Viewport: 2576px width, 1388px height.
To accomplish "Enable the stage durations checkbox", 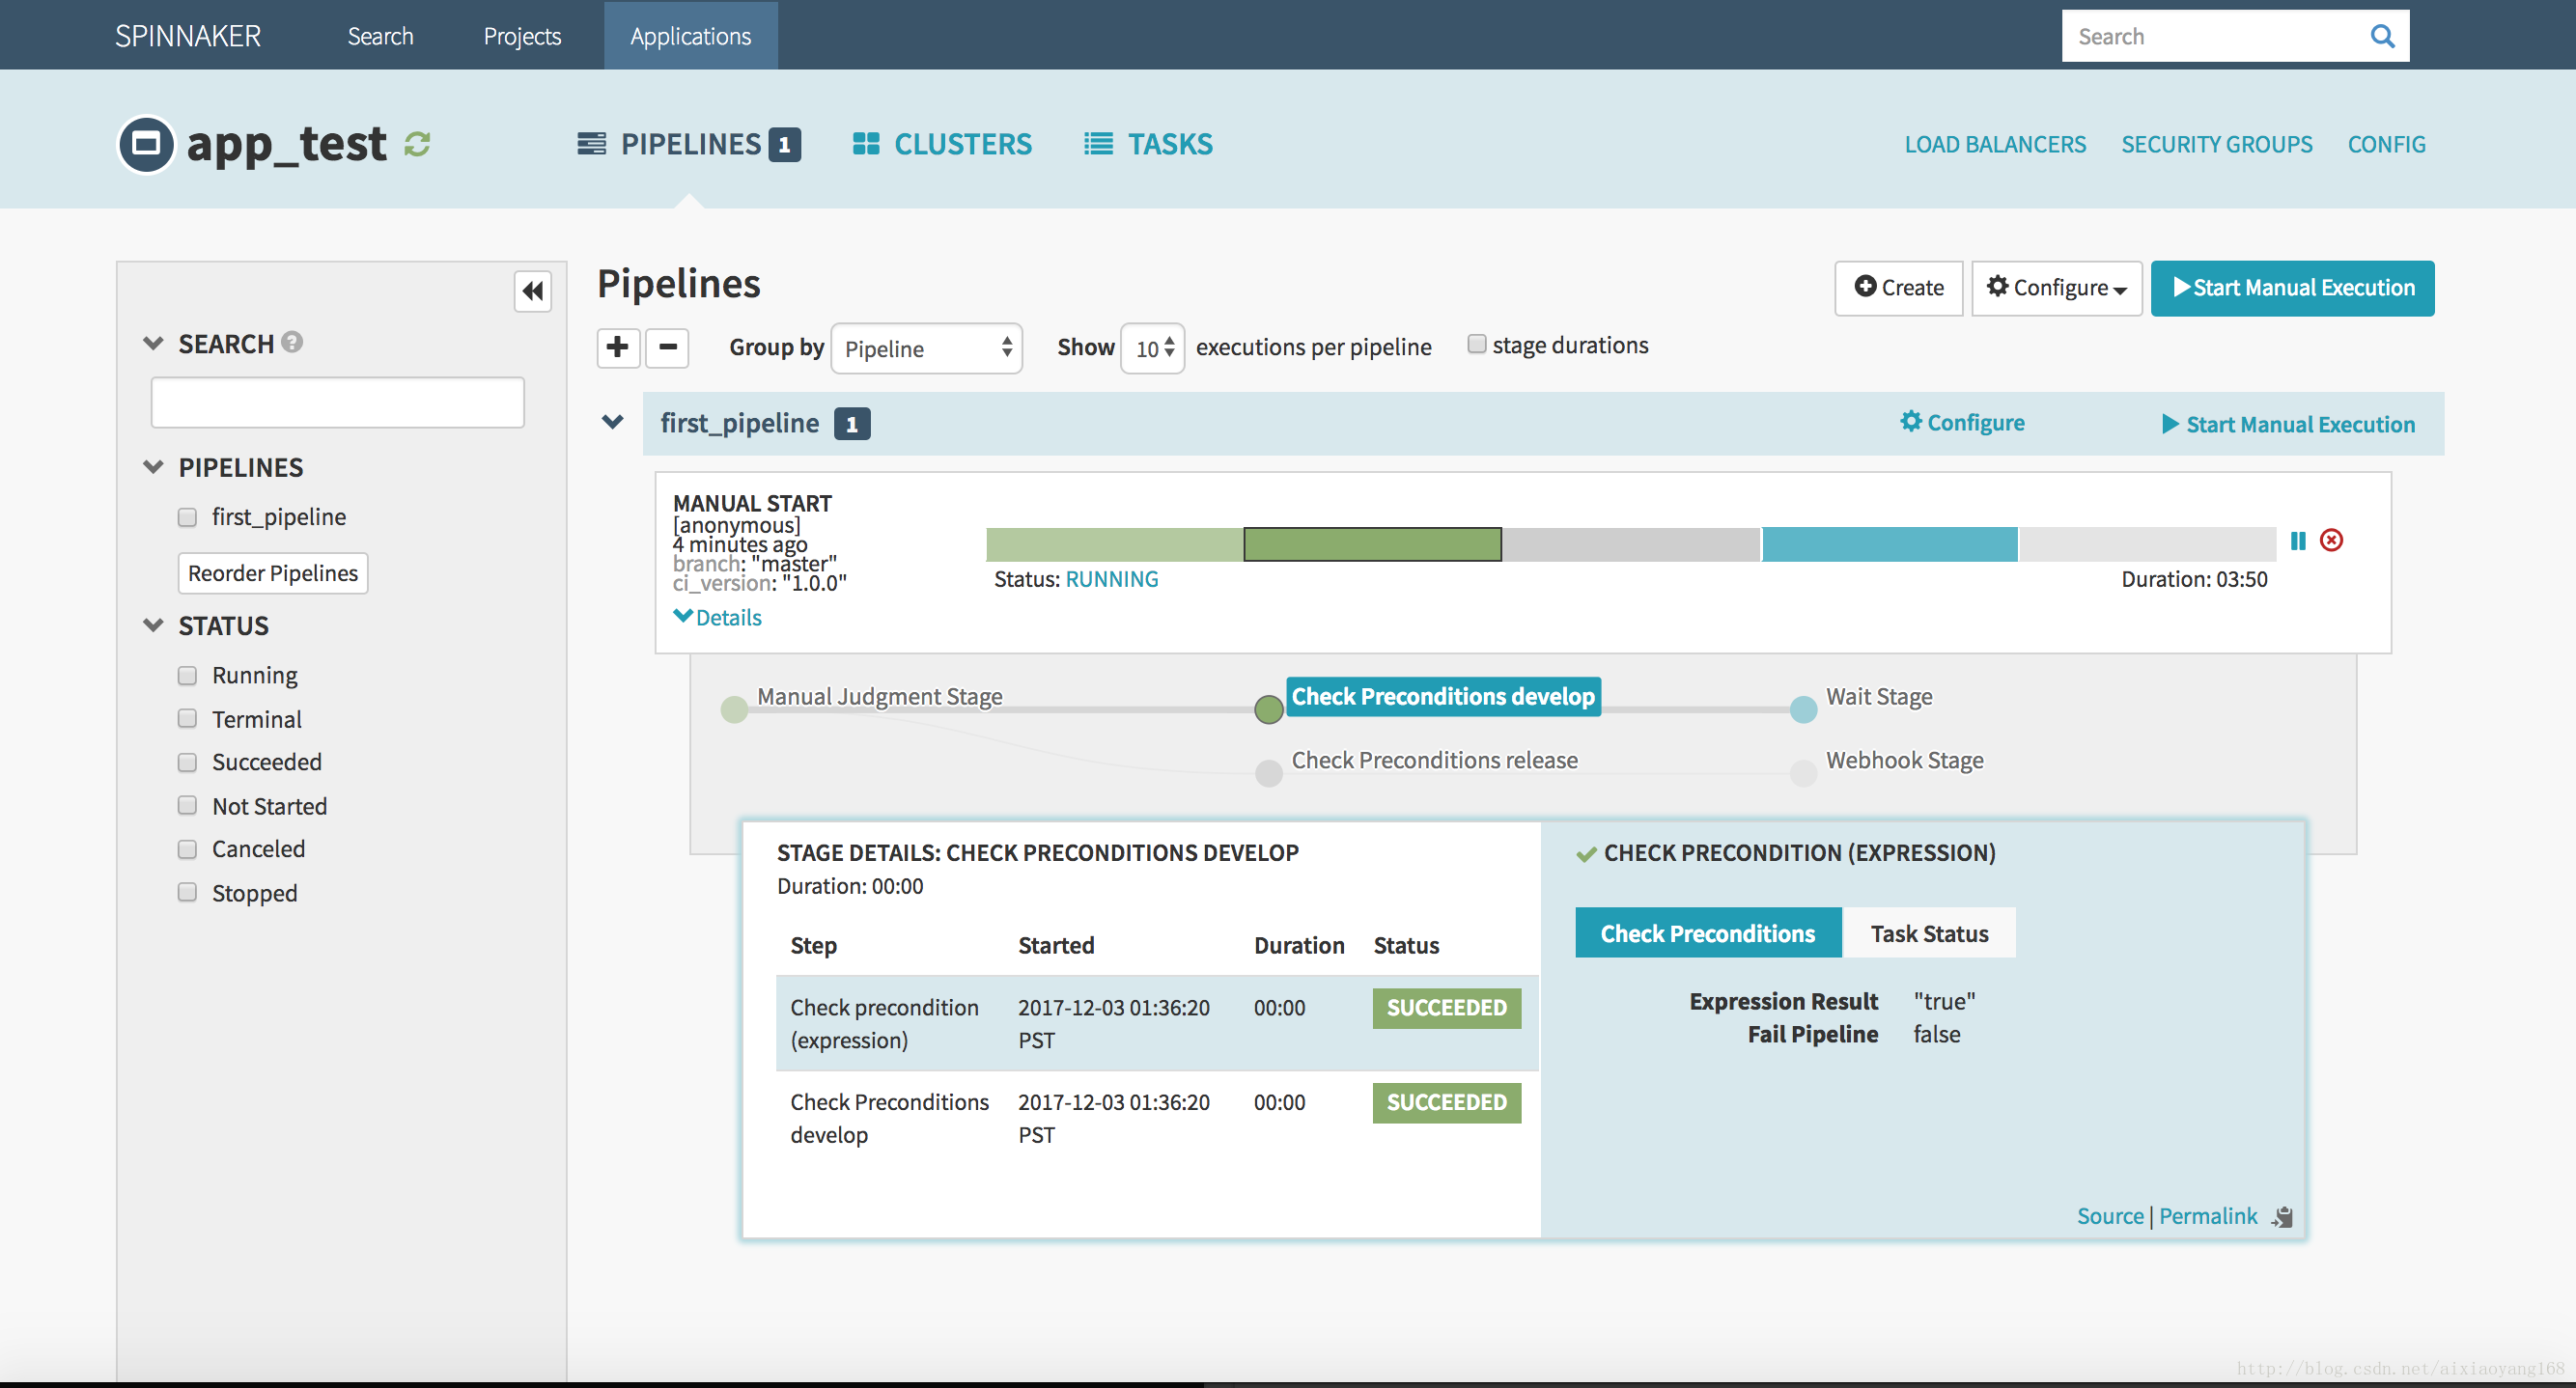I will (x=1473, y=346).
